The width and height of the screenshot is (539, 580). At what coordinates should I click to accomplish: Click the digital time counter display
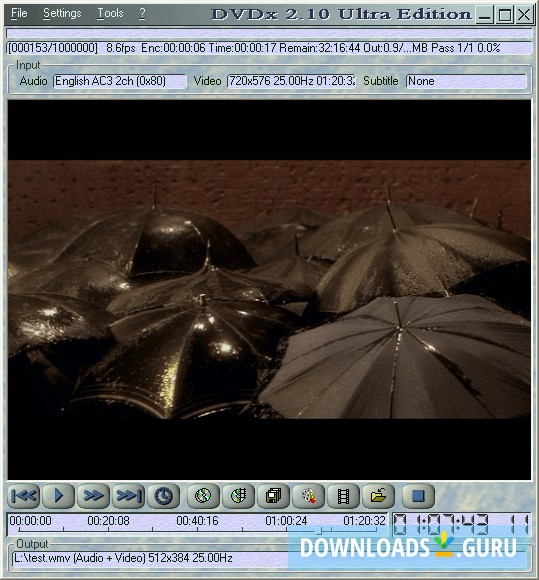(x=461, y=524)
